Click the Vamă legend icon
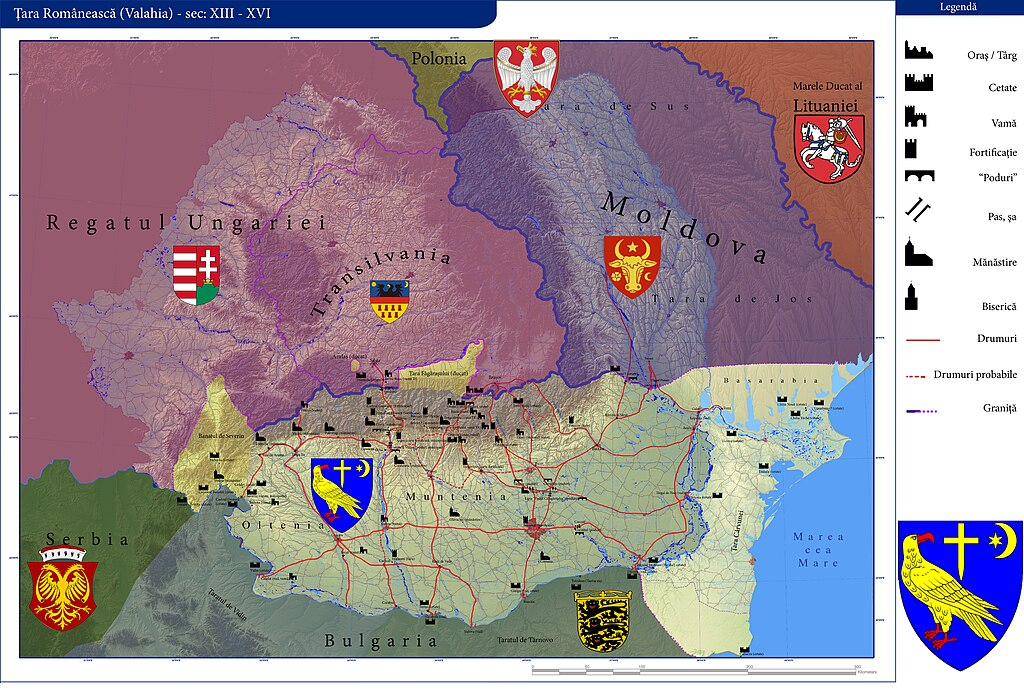Screen dimensions: 1024x692 [x=916, y=117]
